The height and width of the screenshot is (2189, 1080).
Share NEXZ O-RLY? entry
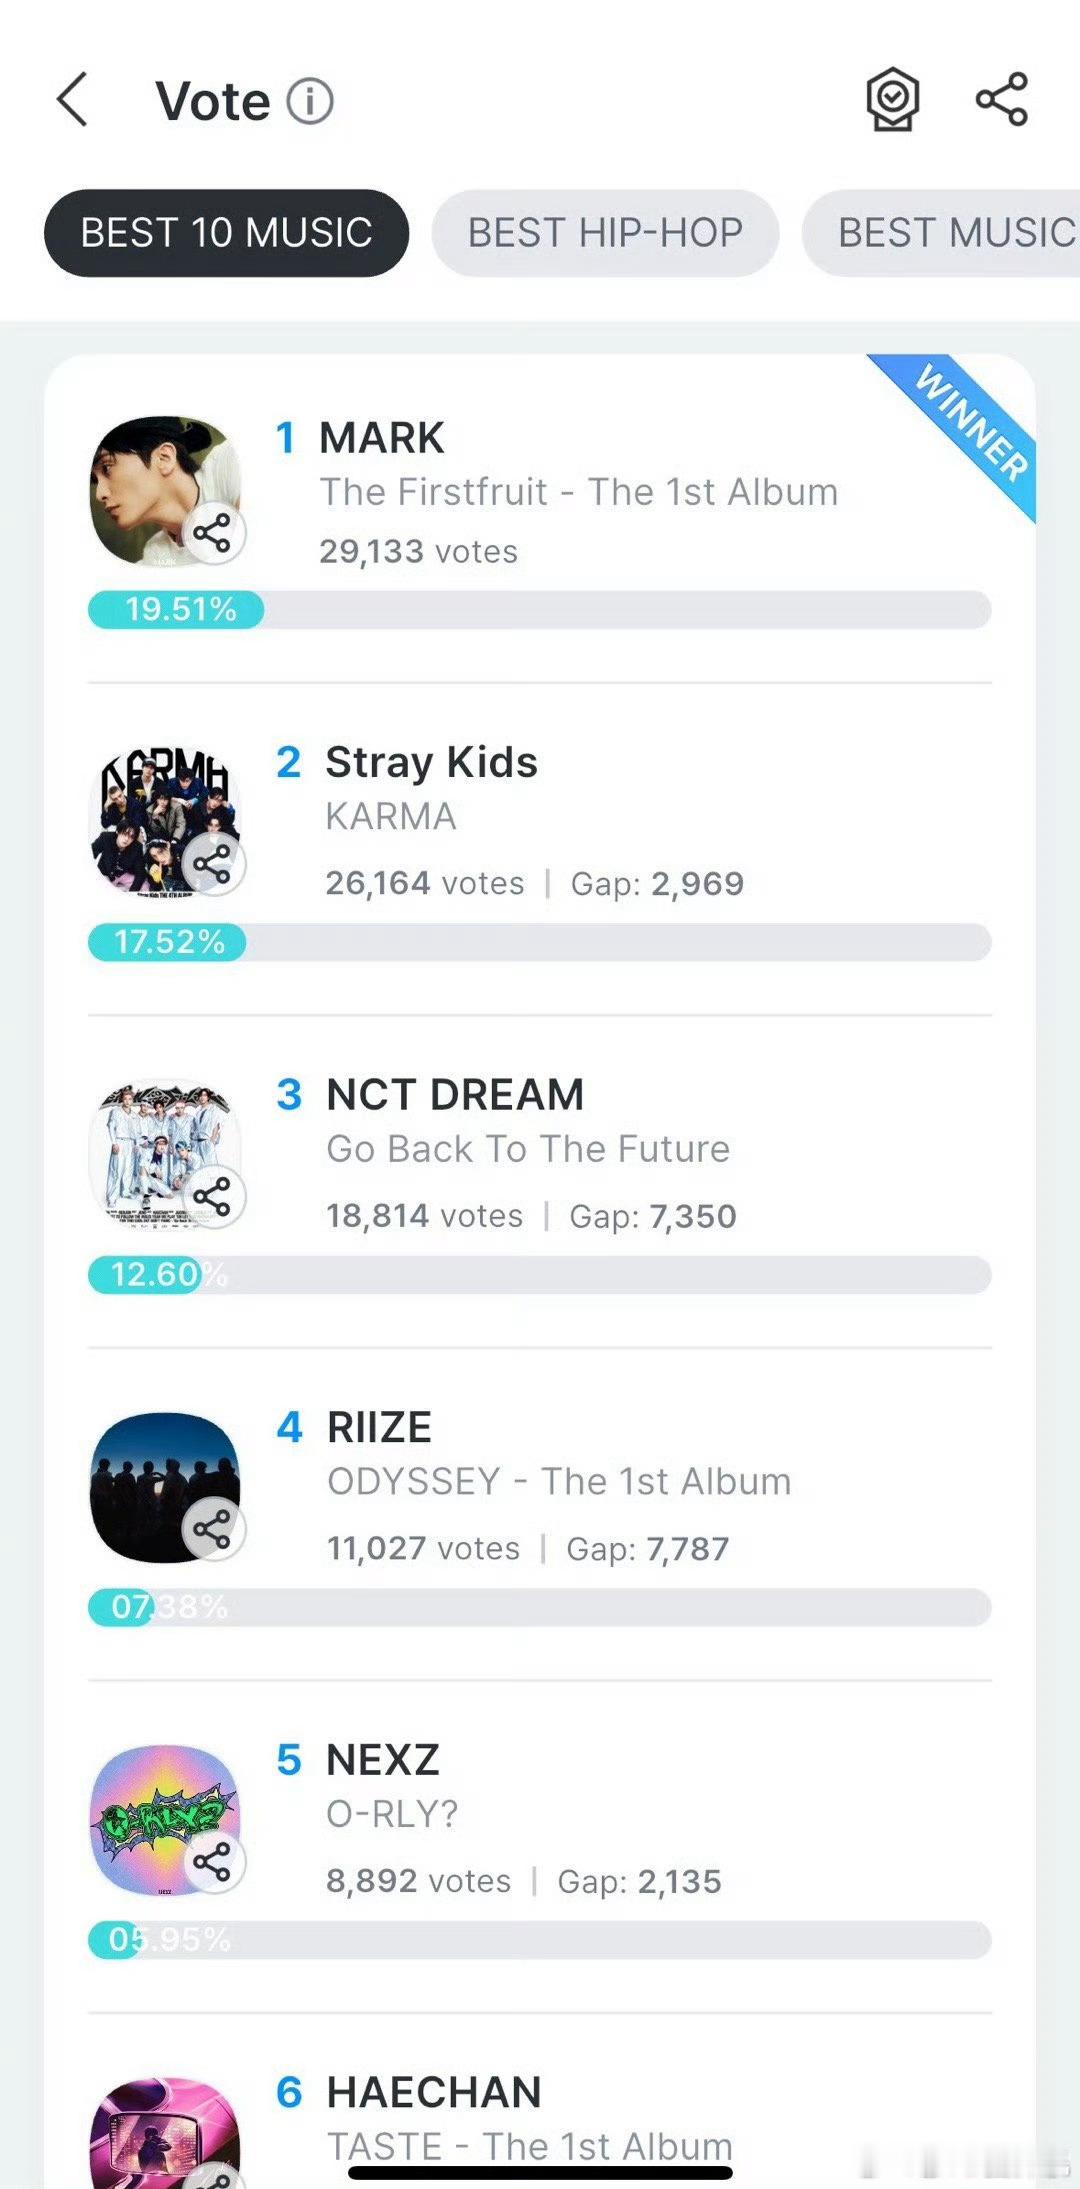tap(212, 1861)
